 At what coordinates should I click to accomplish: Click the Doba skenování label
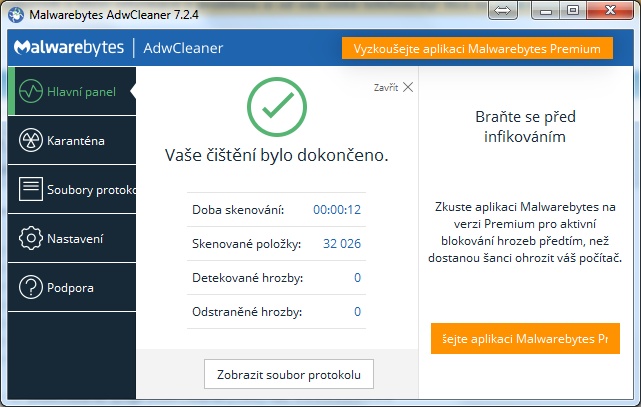tap(238, 210)
